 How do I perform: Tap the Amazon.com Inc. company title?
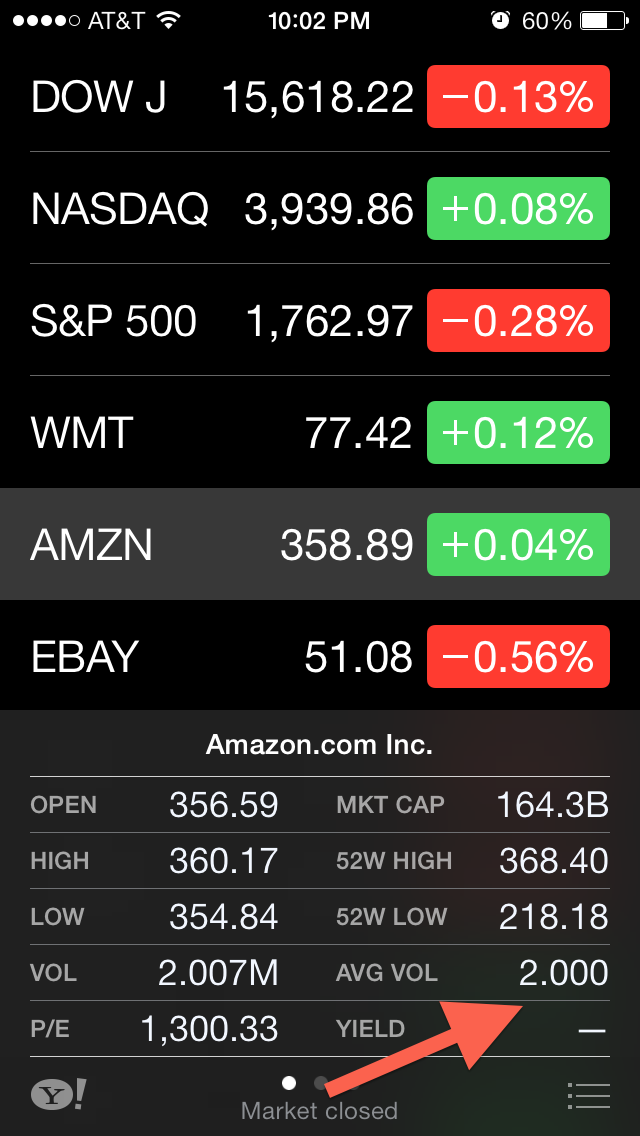click(319, 744)
